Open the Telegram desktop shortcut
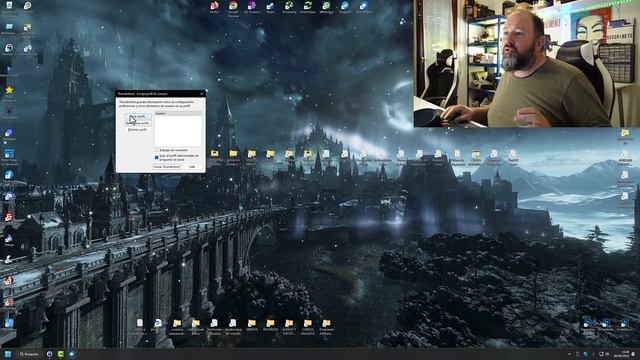Image resolution: width=640 pixels, height=360 pixels. pos(345,7)
